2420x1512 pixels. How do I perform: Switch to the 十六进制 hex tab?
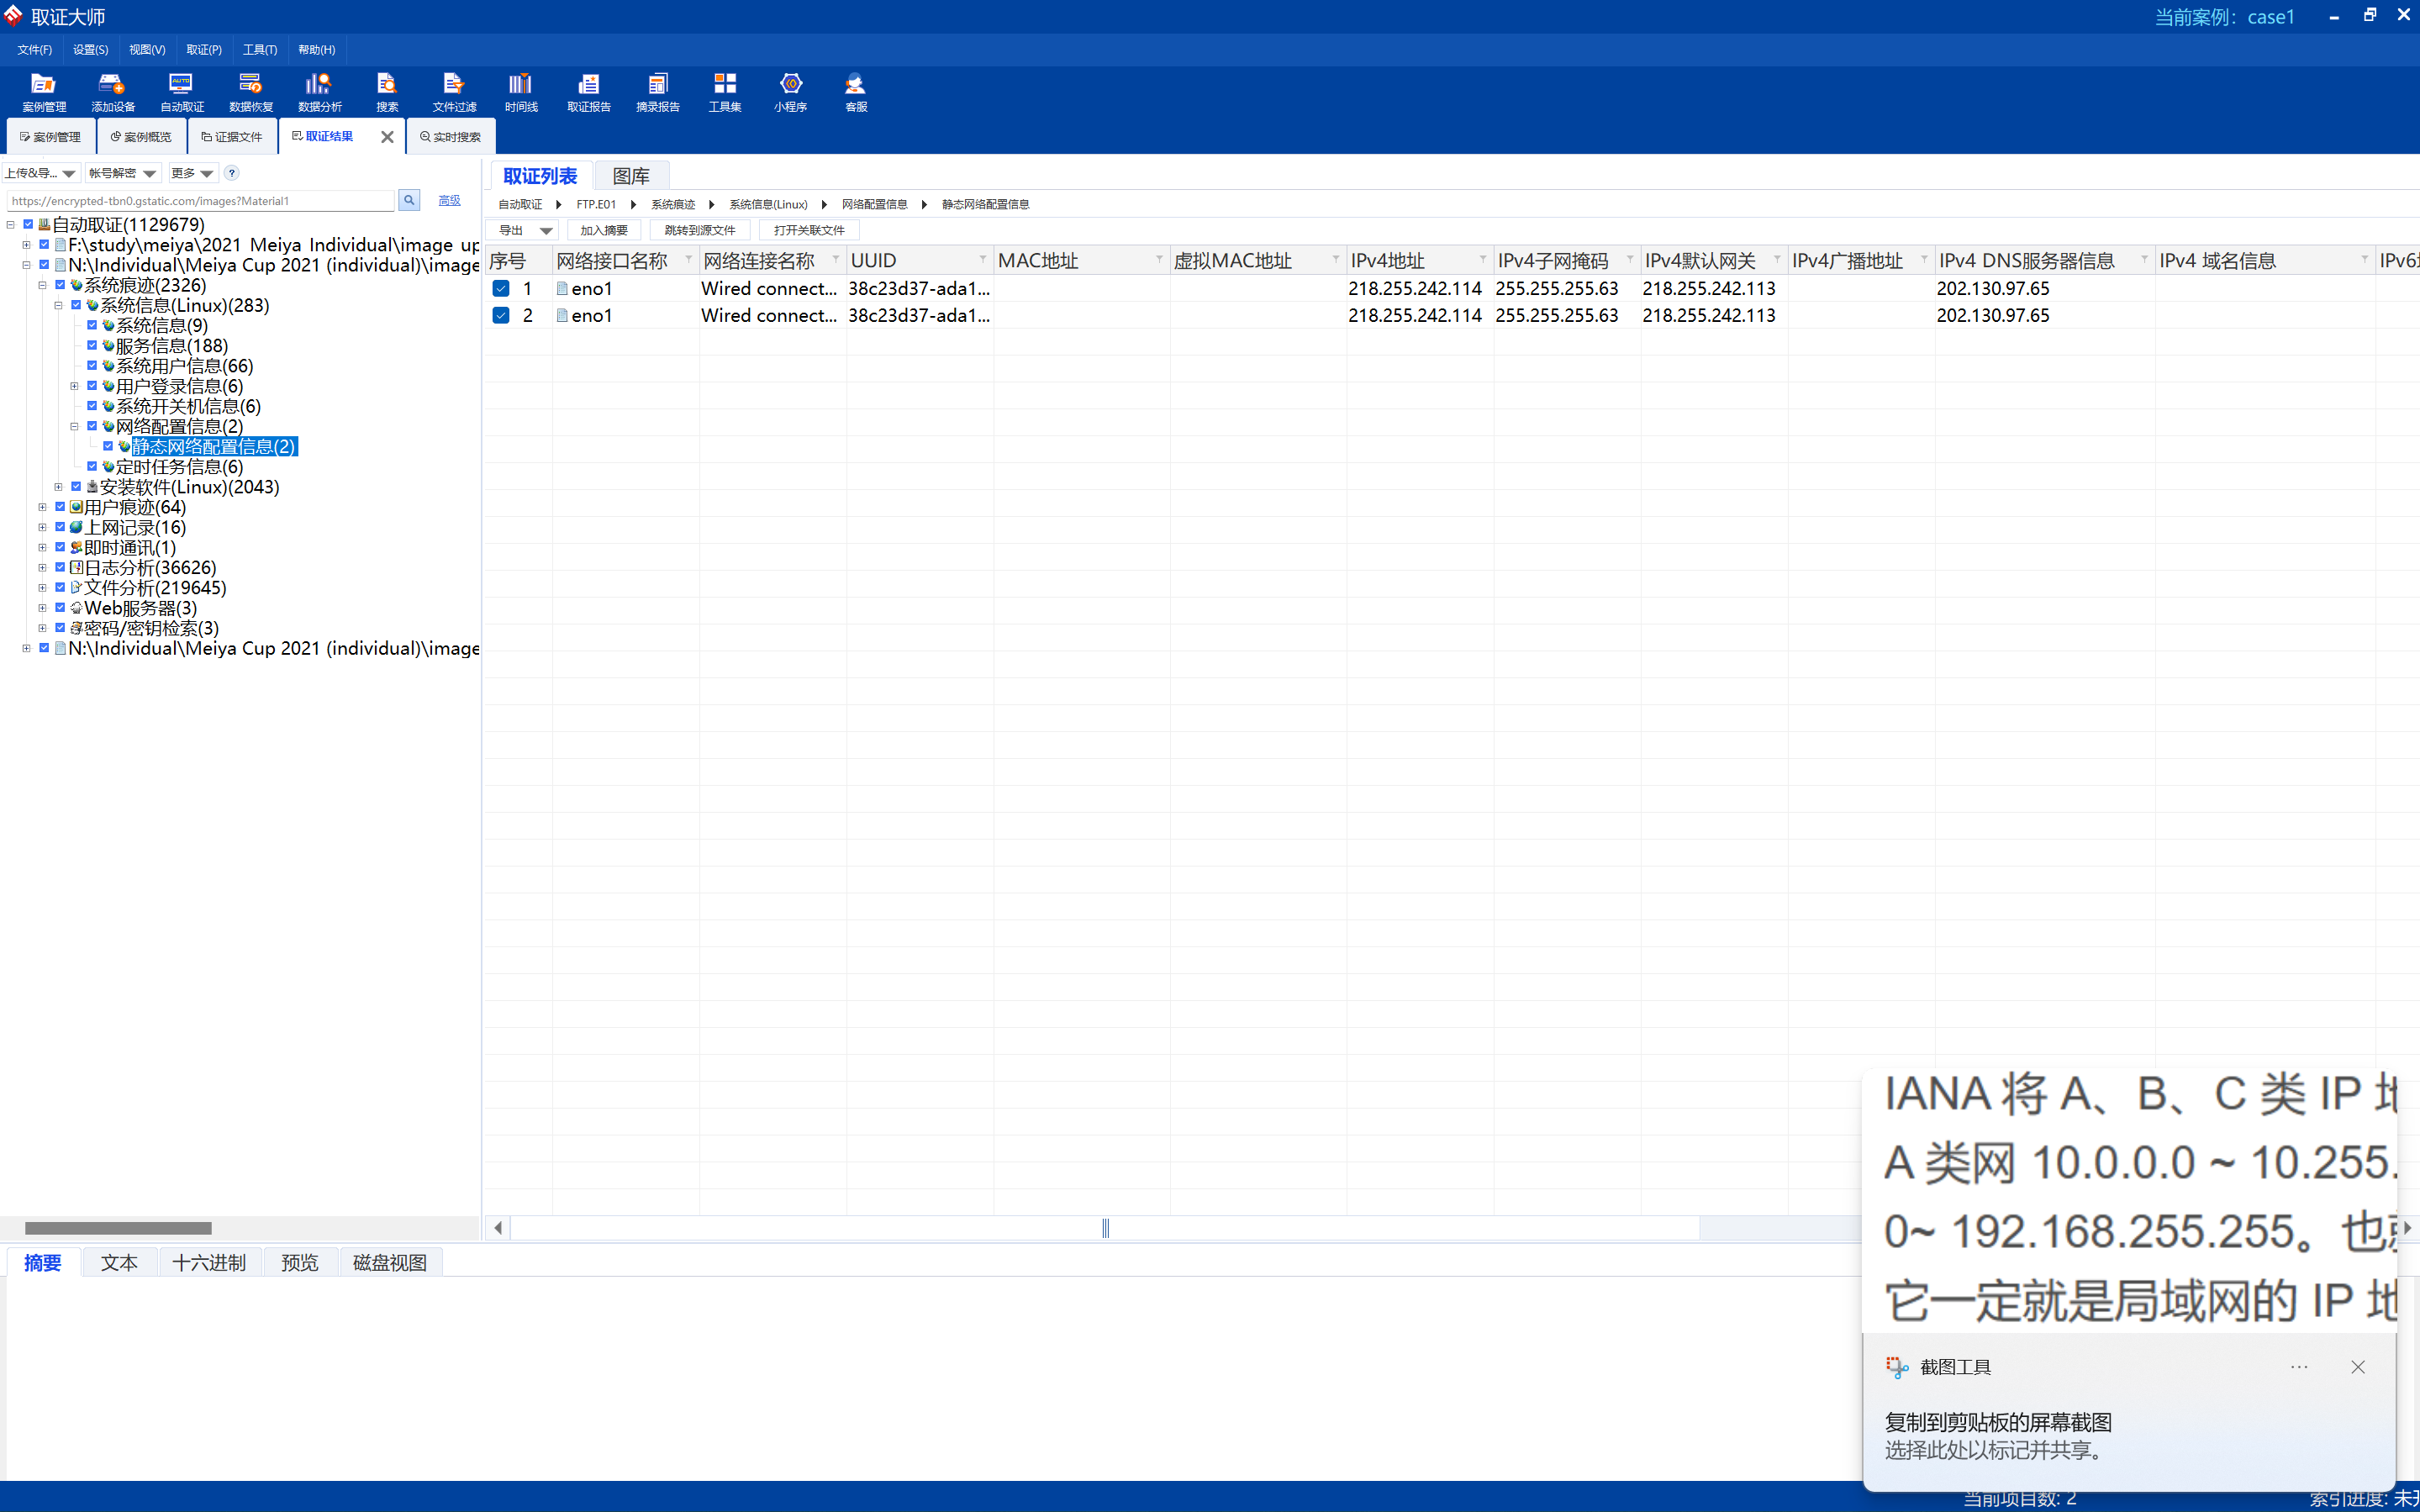pyautogui.click(x=209, y=1262)
